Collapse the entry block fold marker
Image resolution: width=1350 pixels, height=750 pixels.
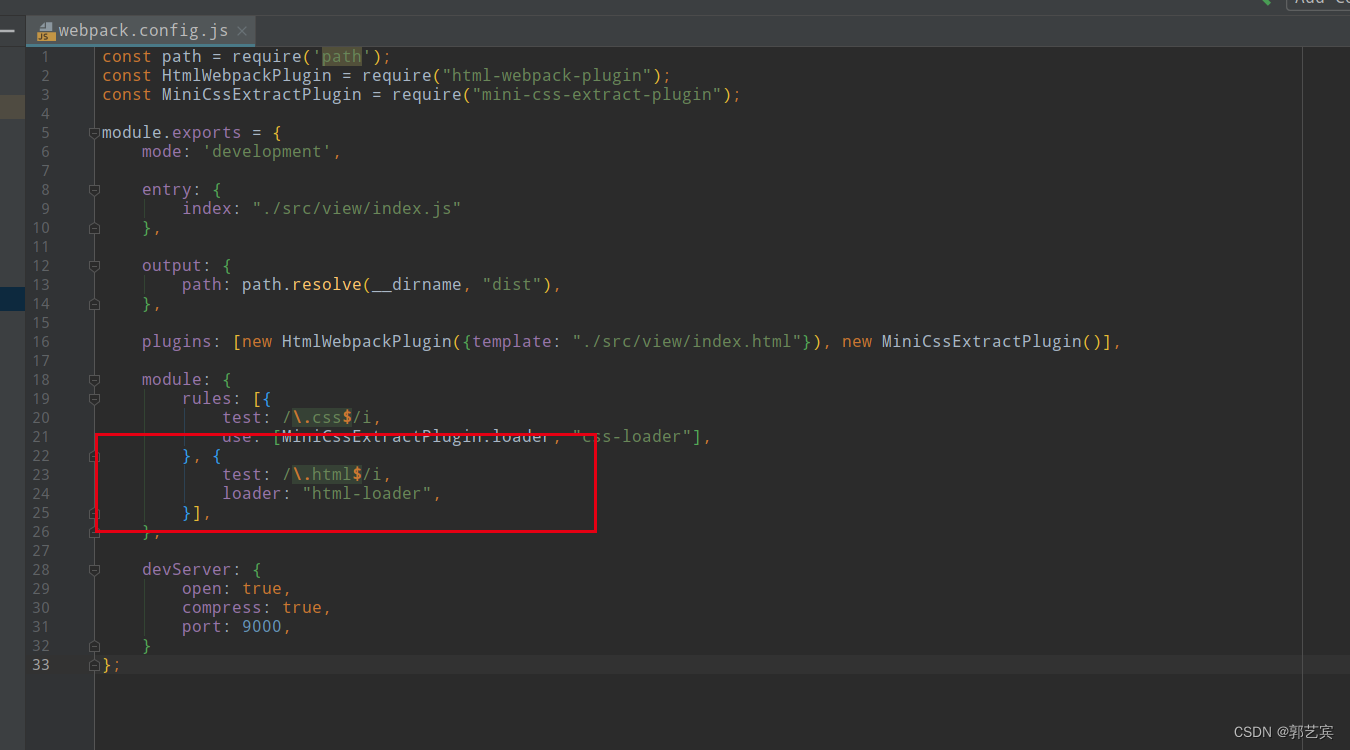(x=94, y=190)
